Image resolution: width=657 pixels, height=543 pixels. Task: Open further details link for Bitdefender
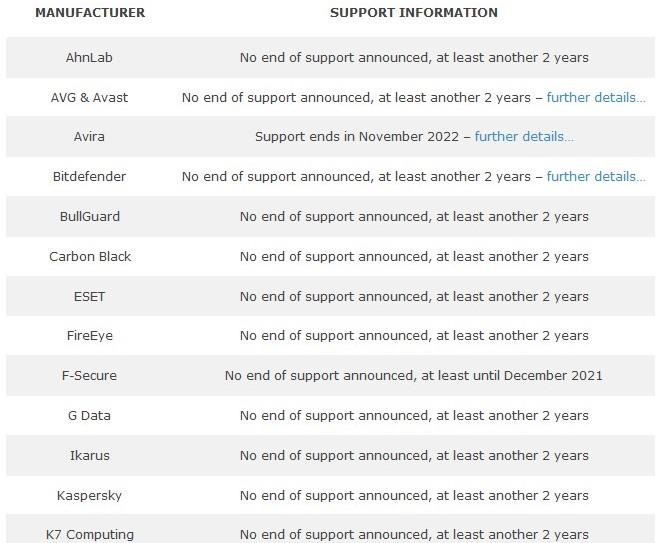click(596, 176)
